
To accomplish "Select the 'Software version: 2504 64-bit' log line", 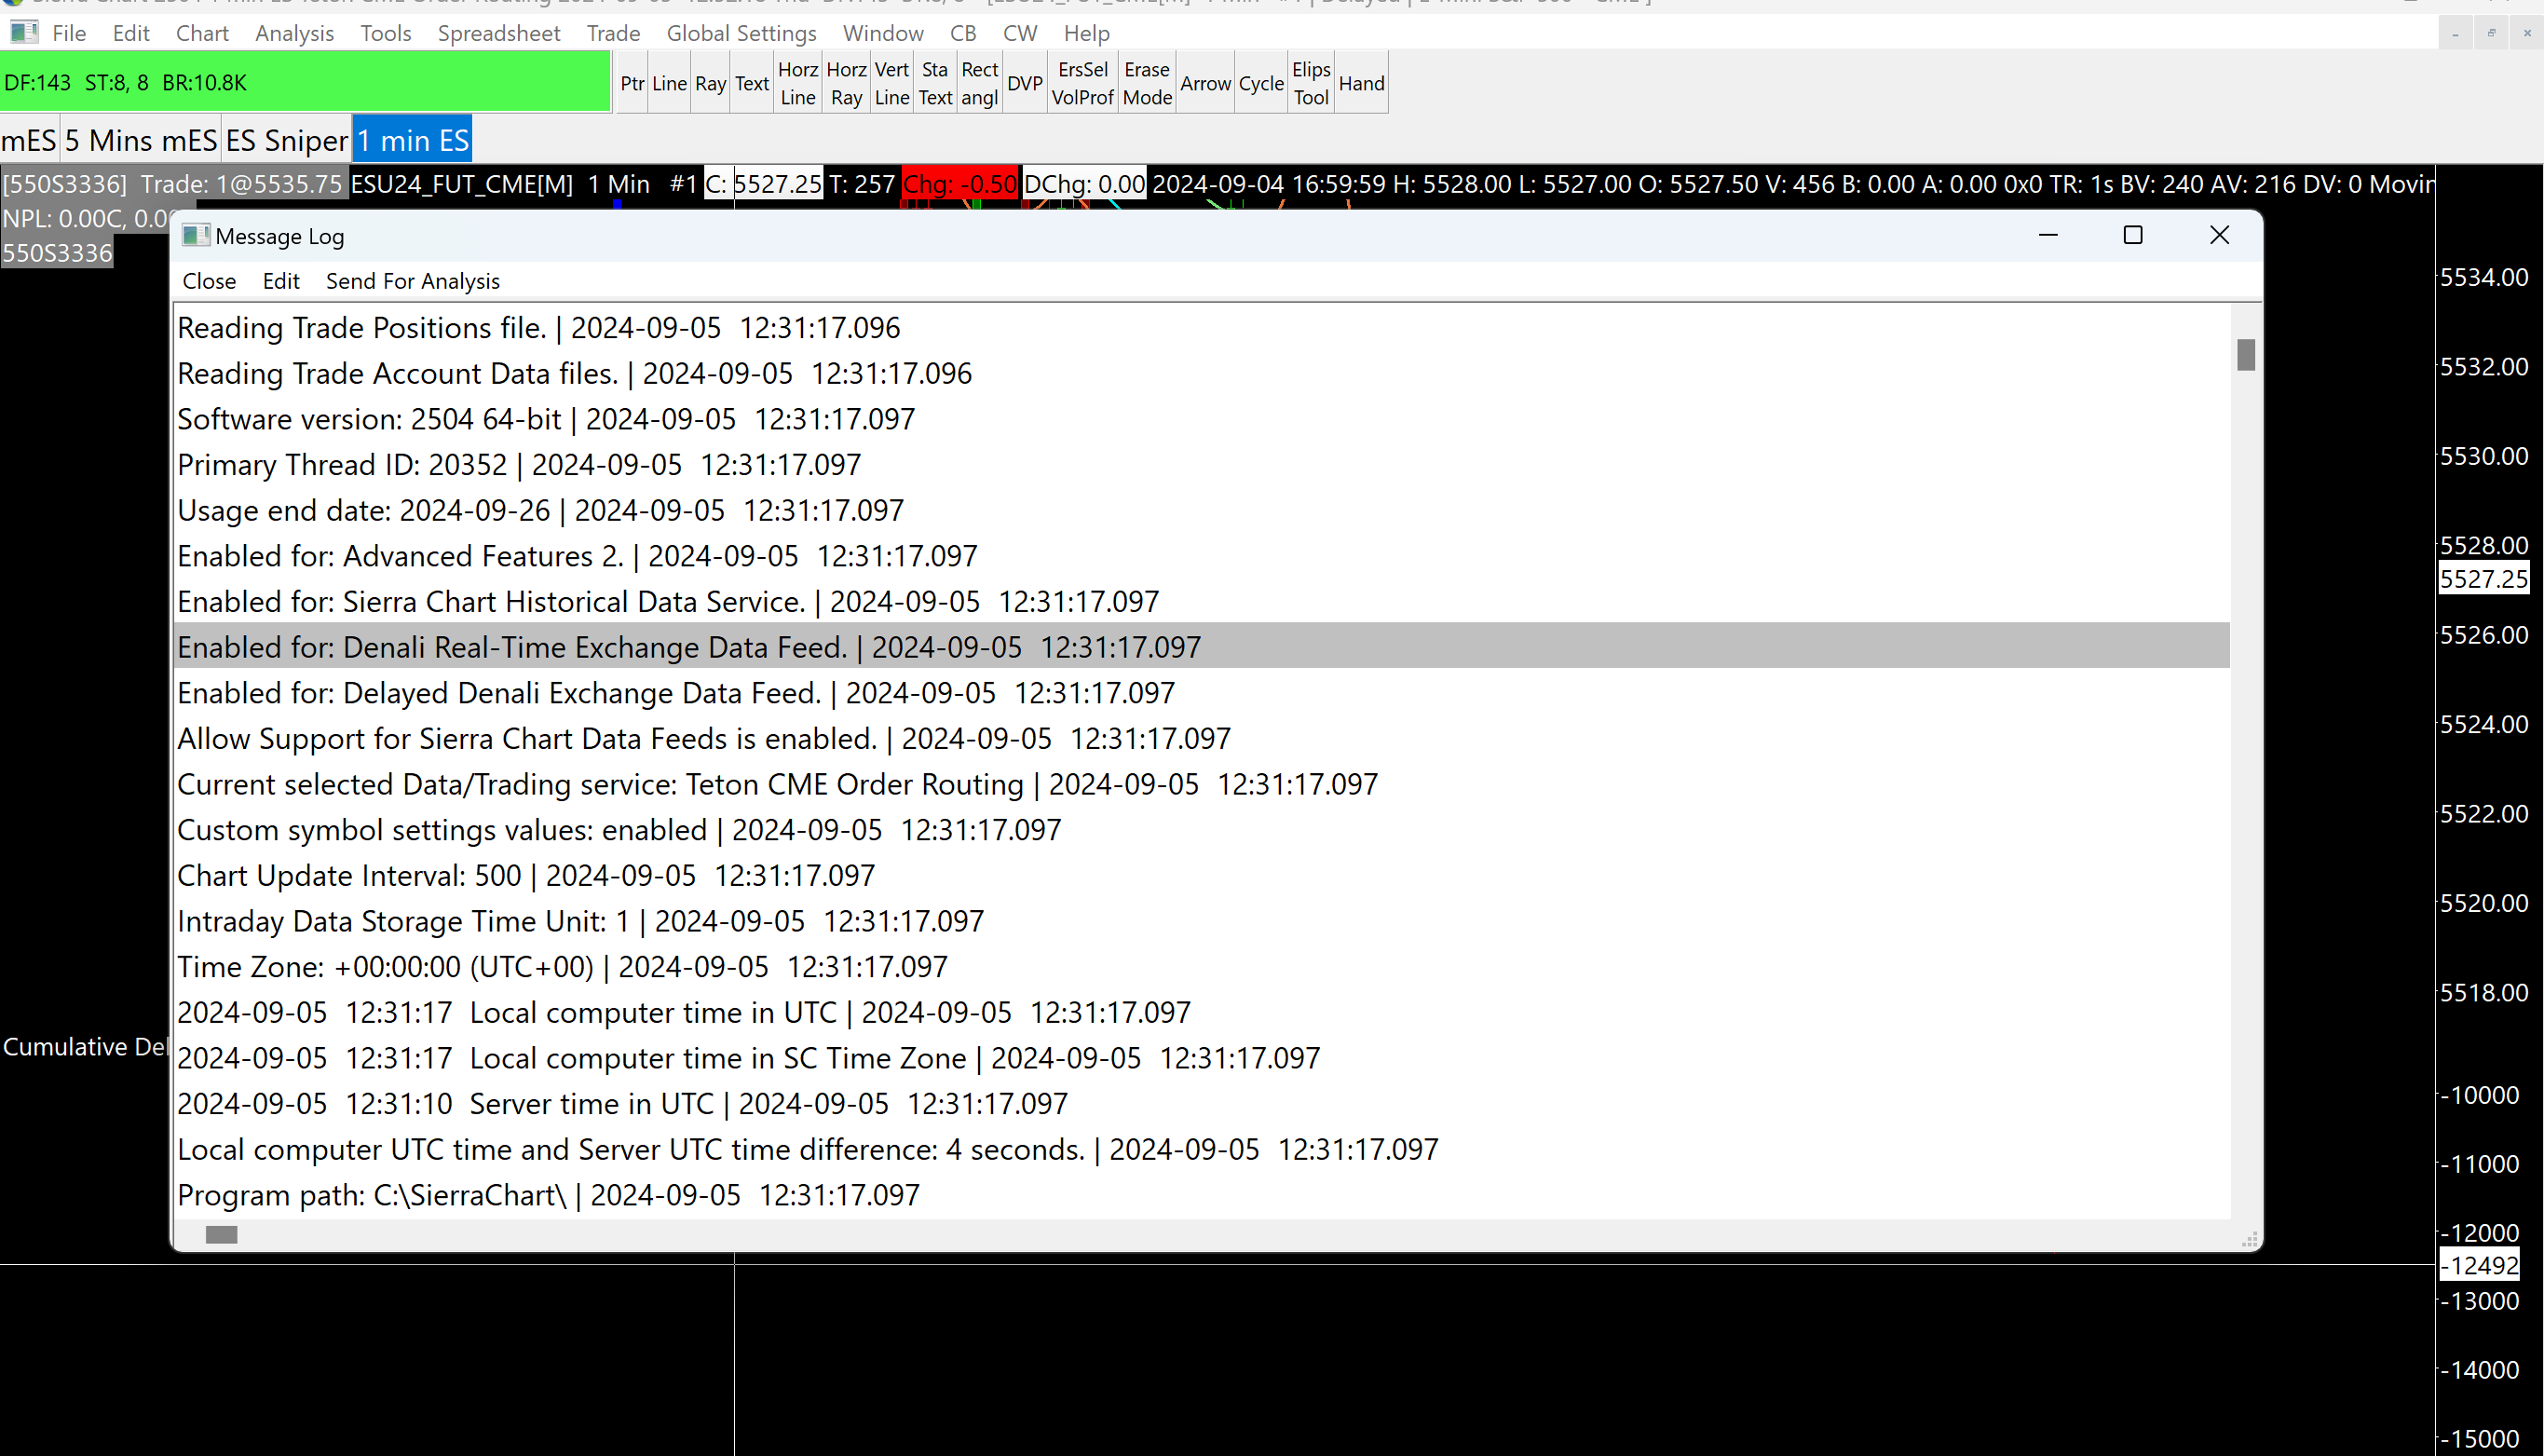I will point(1202,419).
